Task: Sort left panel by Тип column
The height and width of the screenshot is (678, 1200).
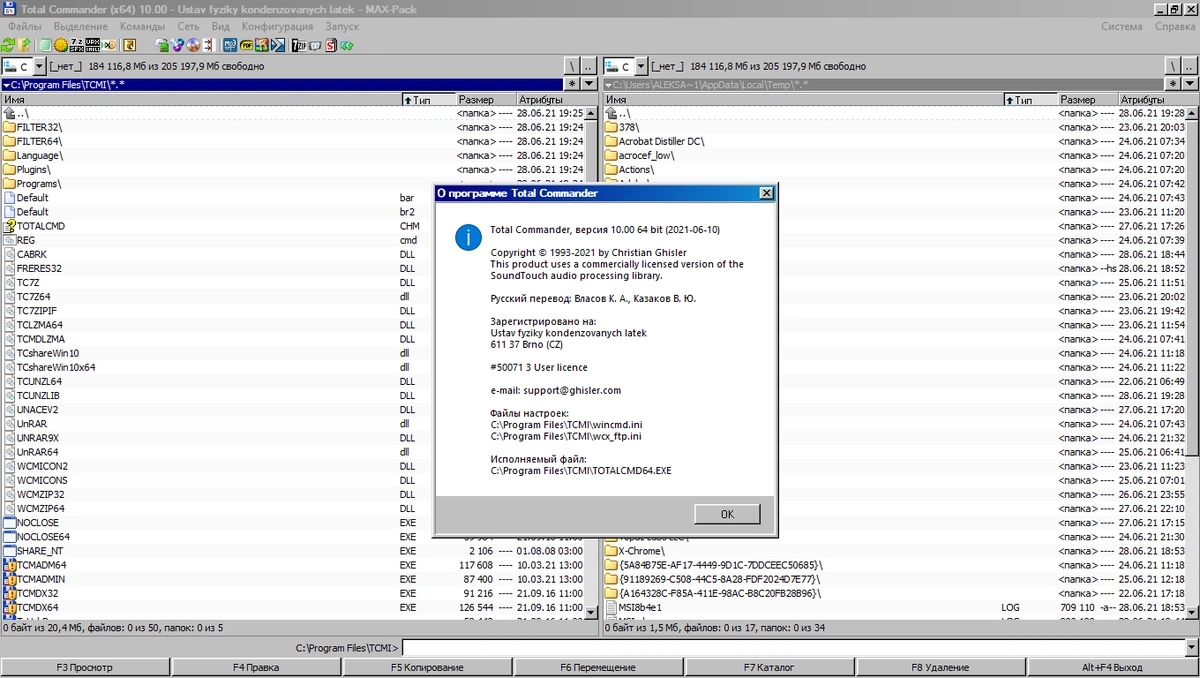Action: pos(428,100)
